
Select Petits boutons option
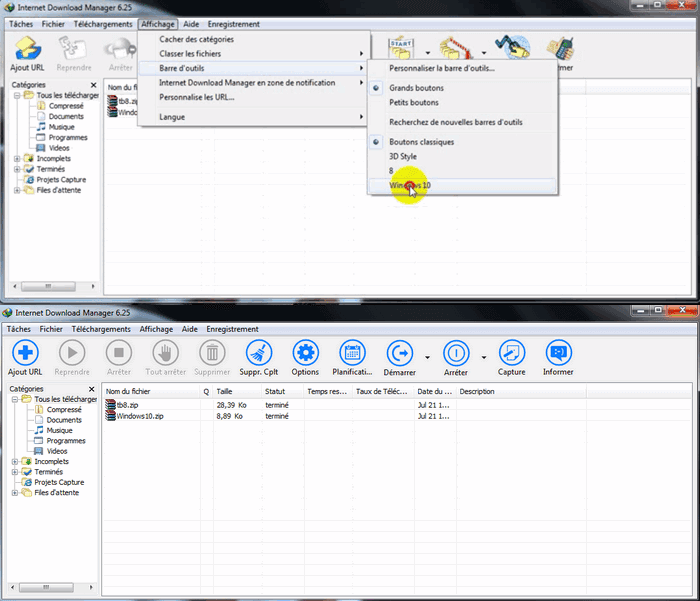[x=413, y=102]
